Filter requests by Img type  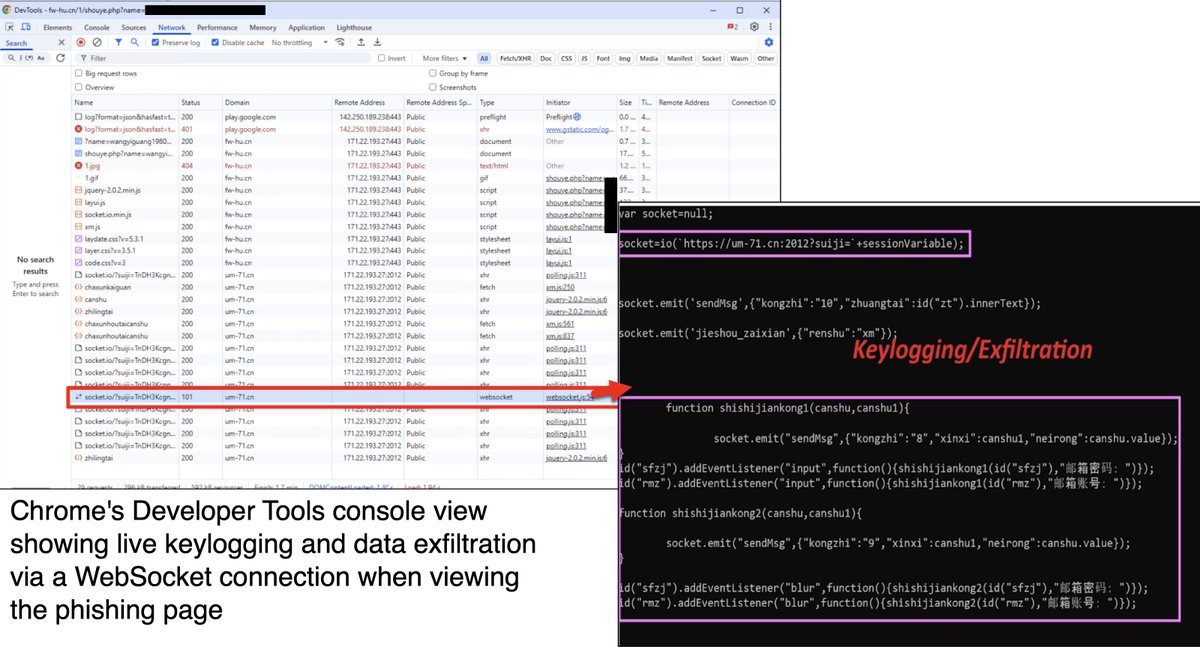pos(625,58)
